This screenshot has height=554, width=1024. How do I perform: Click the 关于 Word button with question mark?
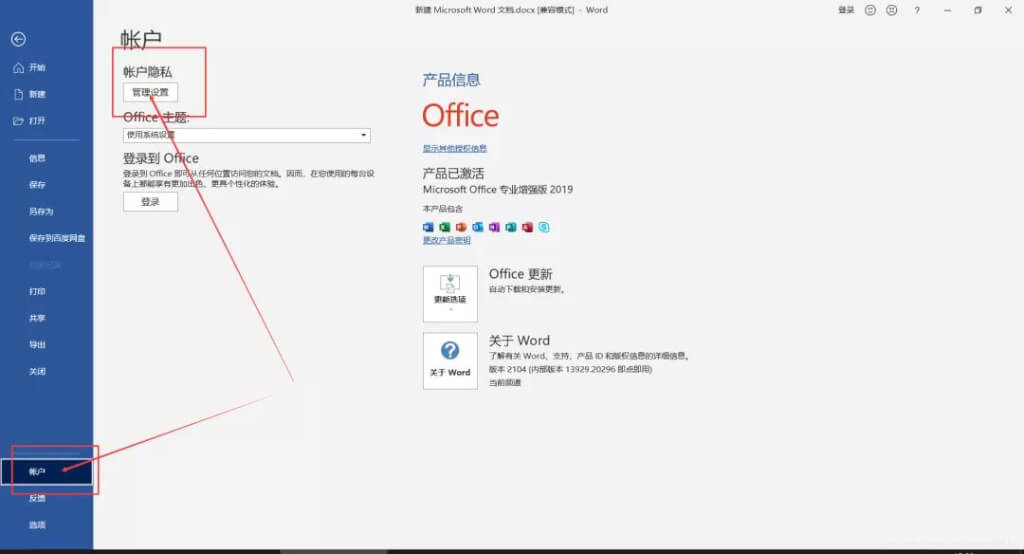pyautogui.click(x=450, y=361)
